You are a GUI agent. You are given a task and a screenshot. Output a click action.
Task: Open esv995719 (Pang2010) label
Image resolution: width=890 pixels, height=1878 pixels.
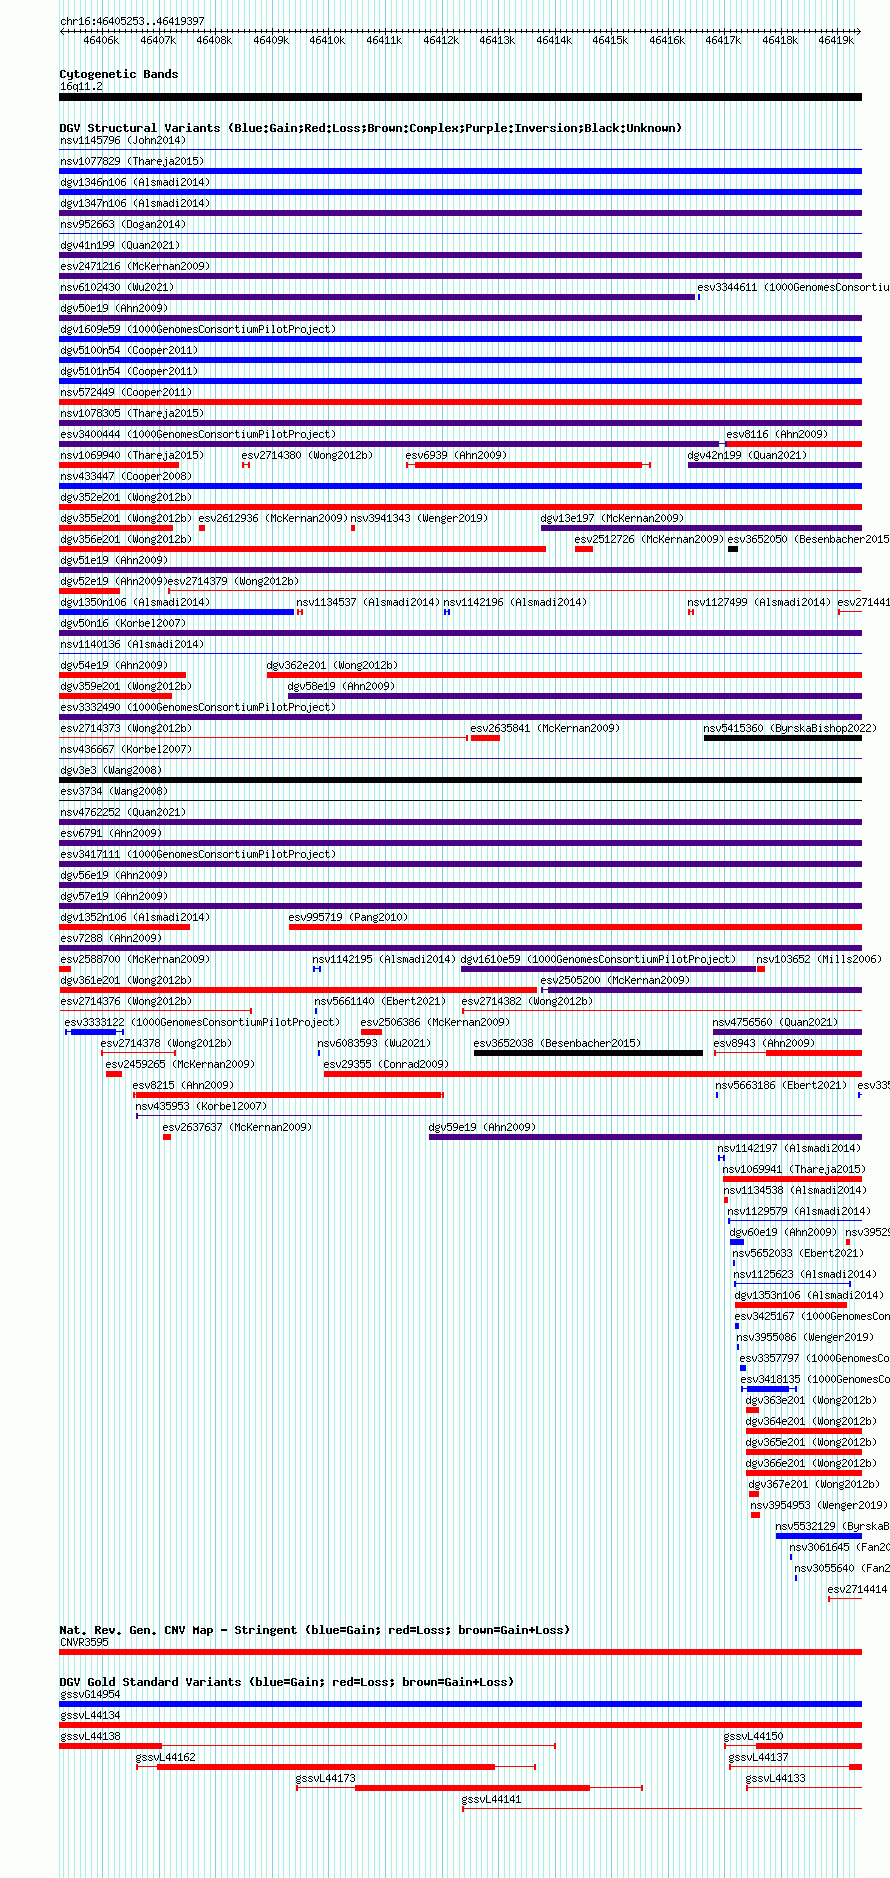(348, 917)
